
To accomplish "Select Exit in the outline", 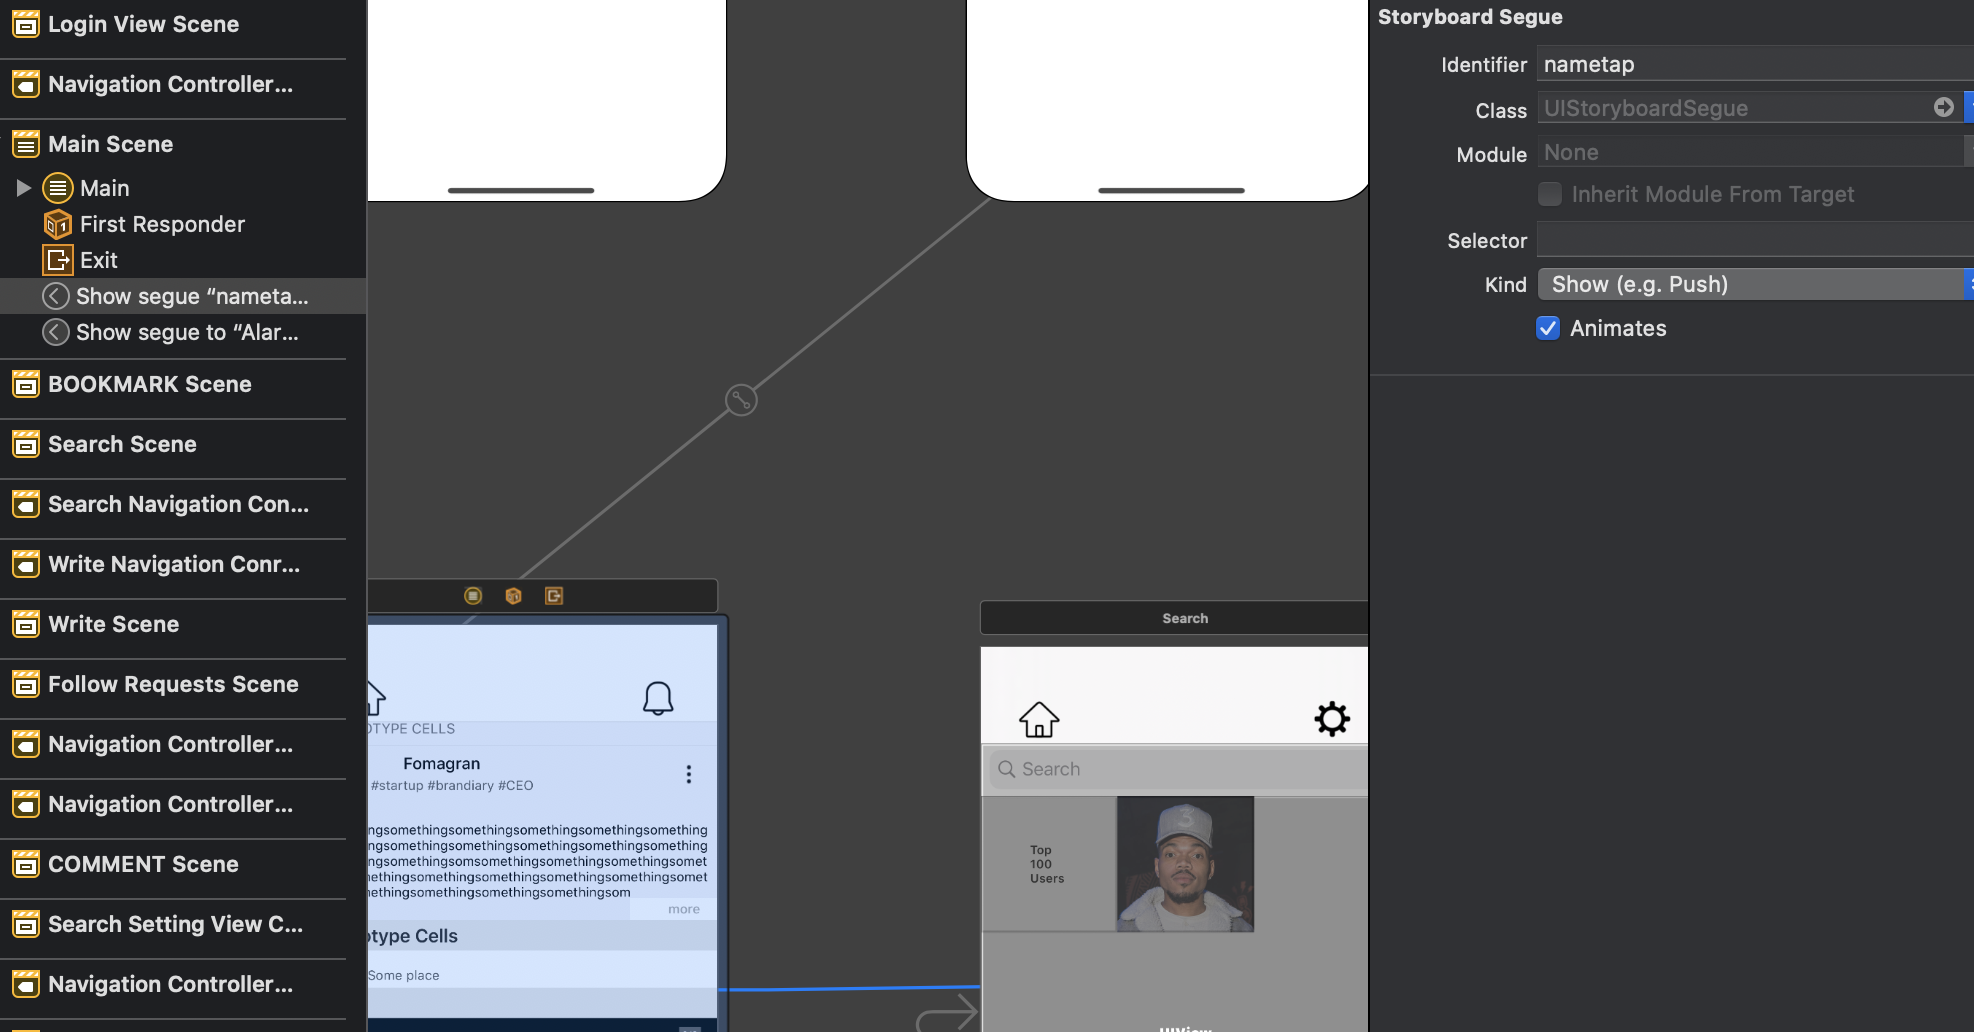I will [183, 260].
